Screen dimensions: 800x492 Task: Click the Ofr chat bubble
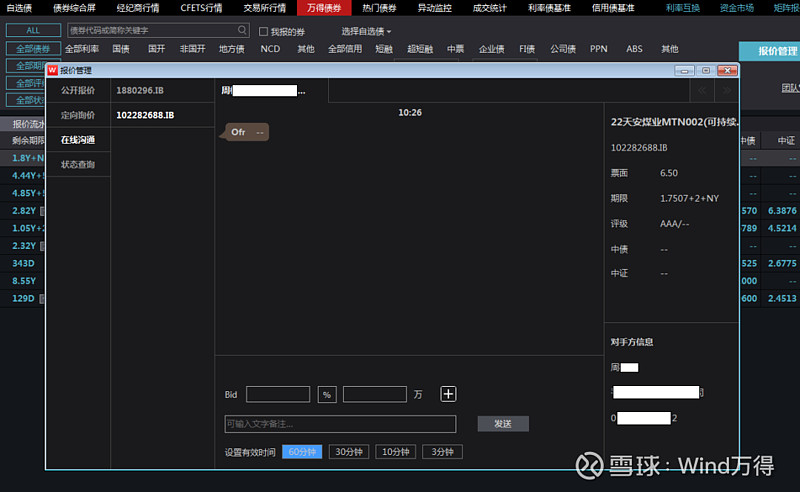pos(246,132)
